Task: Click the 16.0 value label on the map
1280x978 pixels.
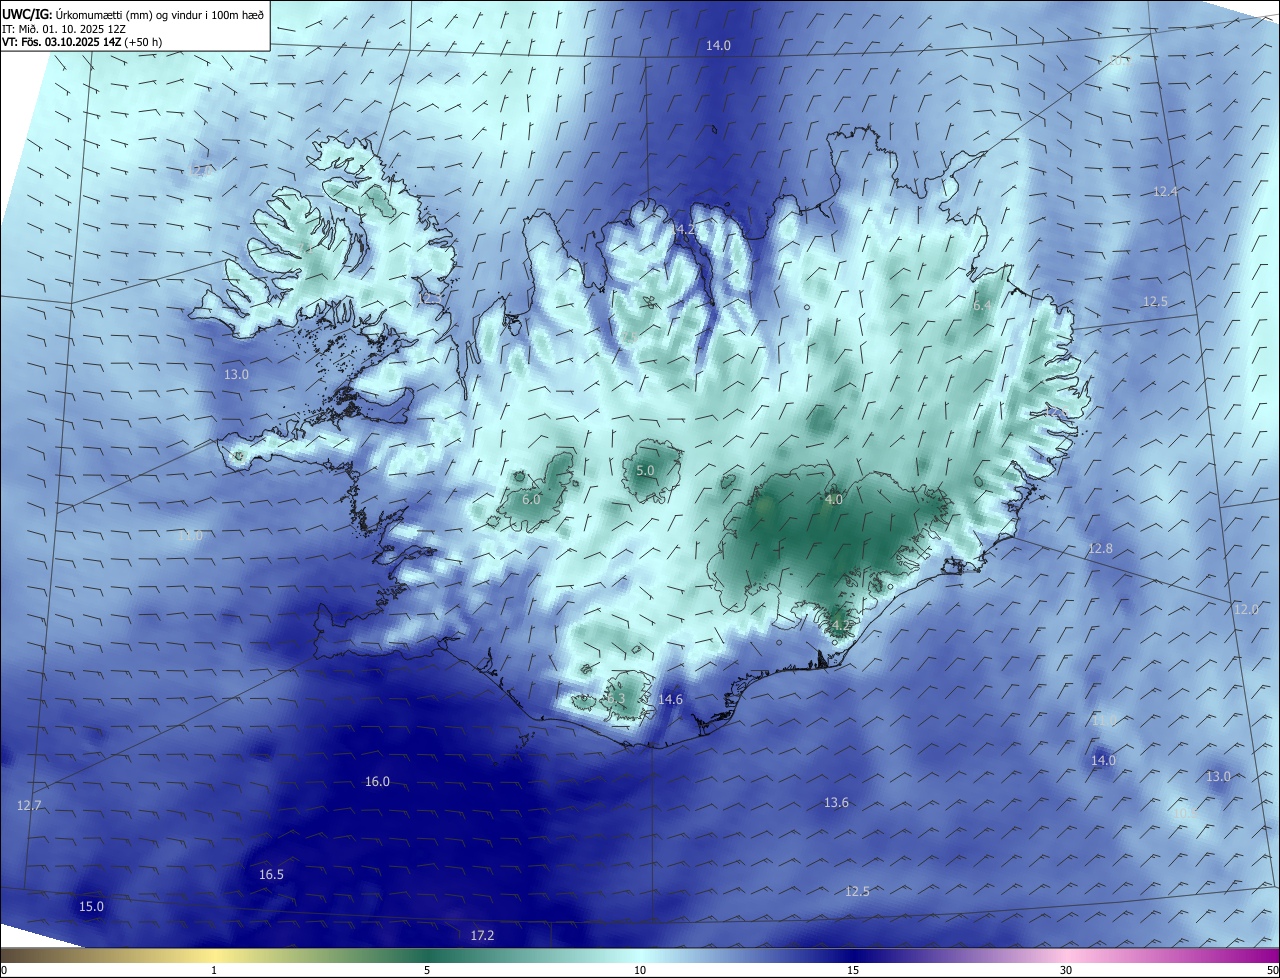Action: (377, 781)
